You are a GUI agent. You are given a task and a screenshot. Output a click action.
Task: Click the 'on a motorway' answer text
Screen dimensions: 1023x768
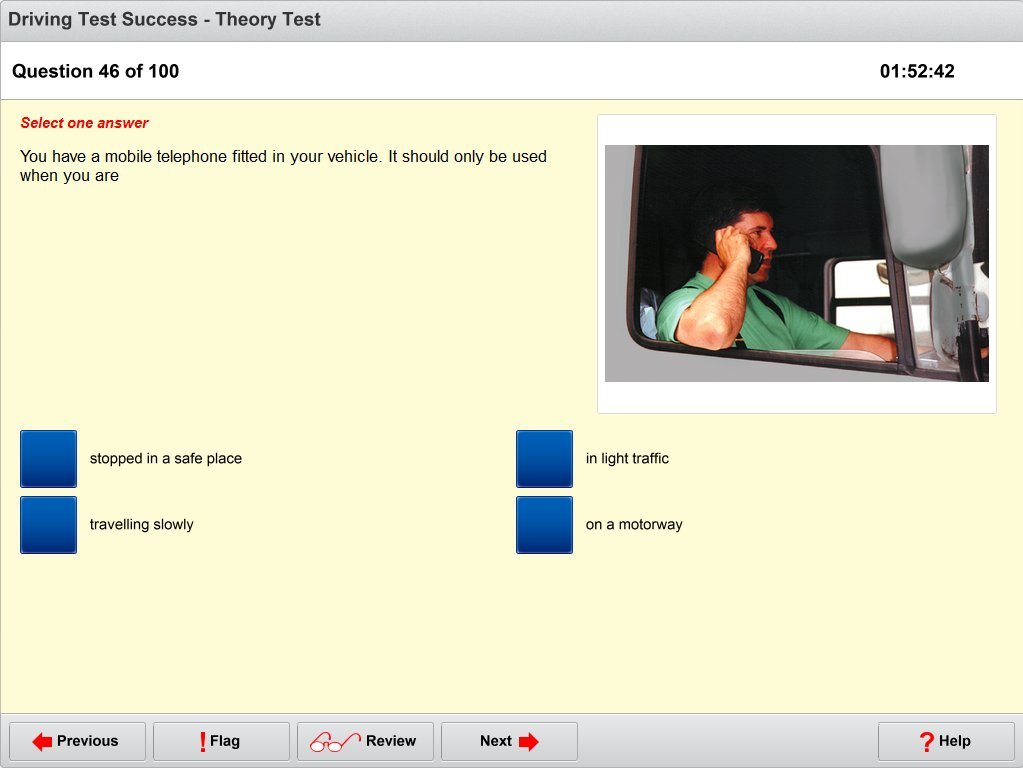(x=634, y=525)
